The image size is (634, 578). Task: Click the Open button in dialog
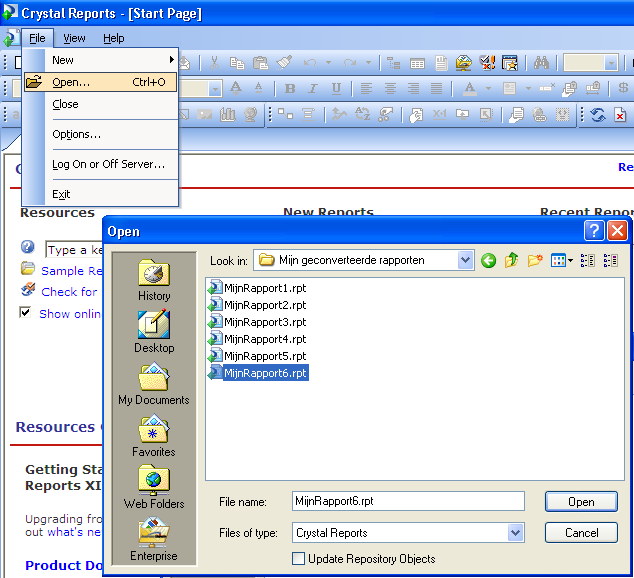[581, 502]
